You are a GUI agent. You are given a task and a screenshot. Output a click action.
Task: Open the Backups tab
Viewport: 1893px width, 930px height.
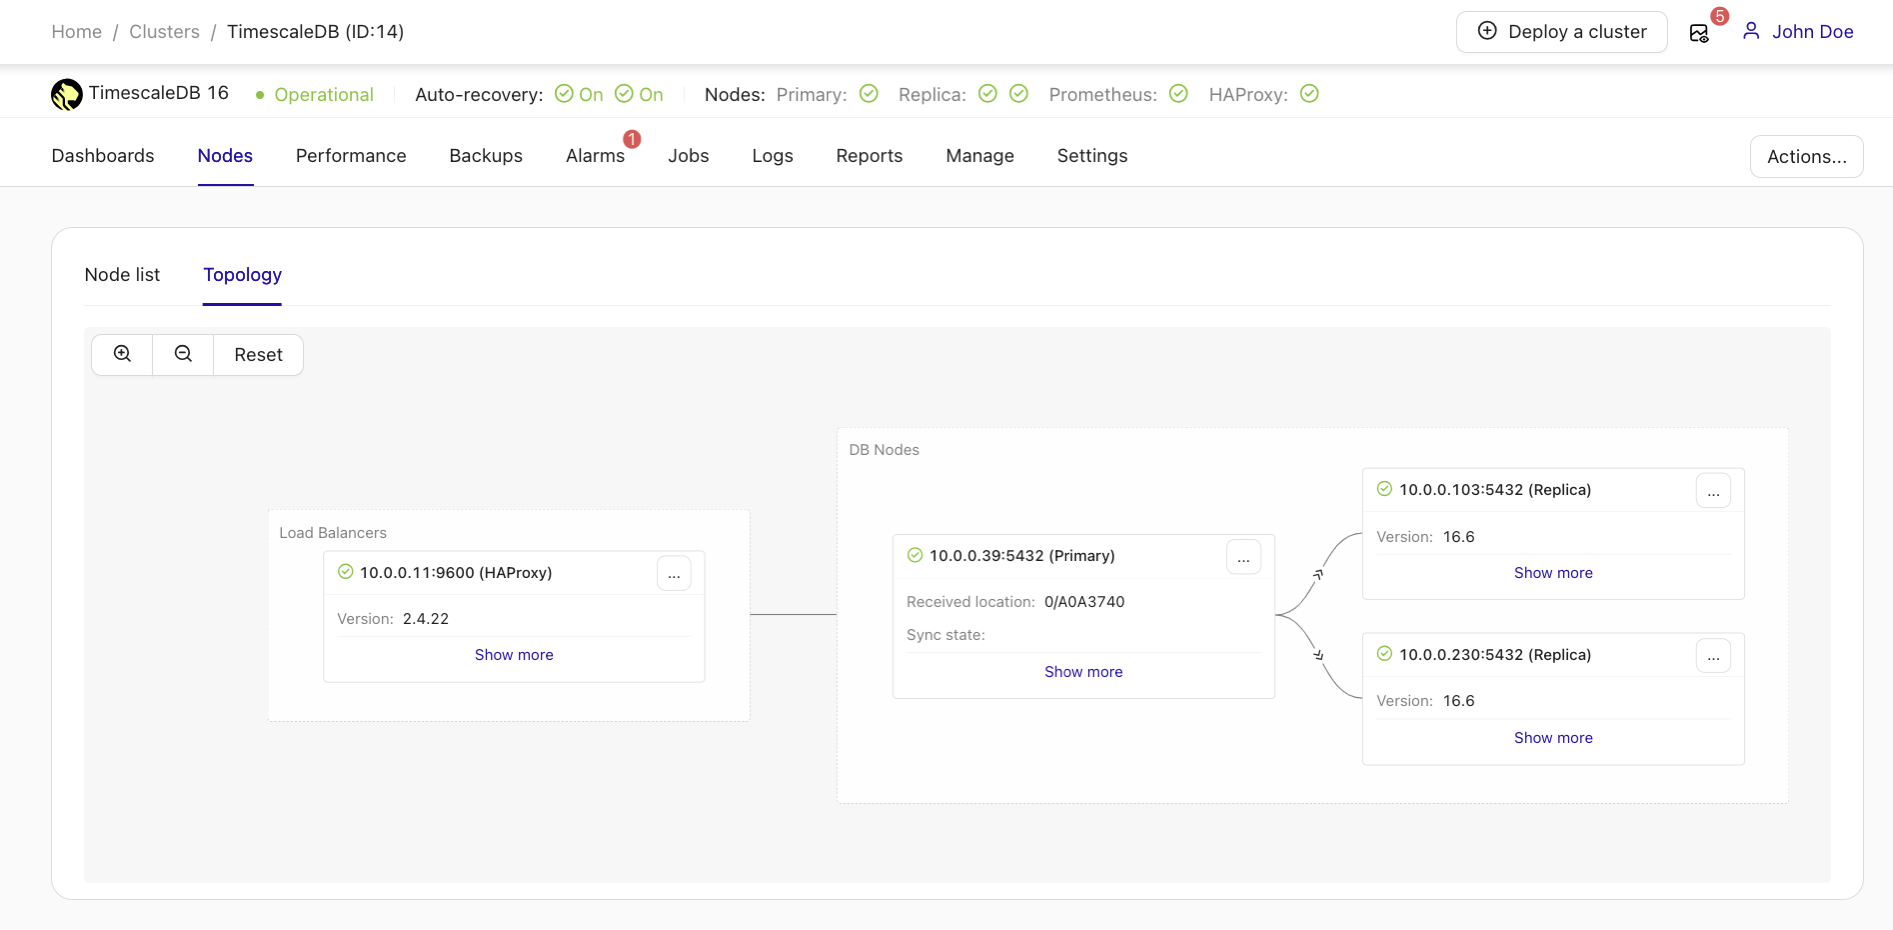coord(485,156)
